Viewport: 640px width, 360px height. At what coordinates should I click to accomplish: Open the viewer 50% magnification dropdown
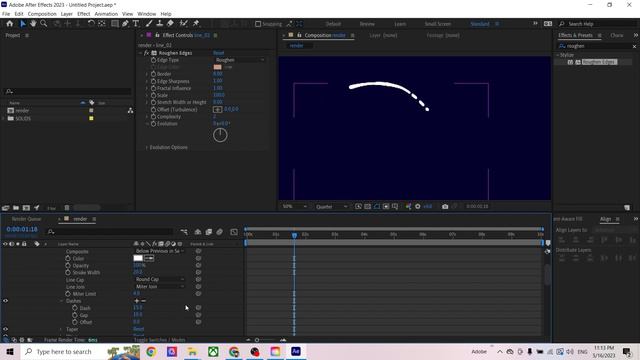click(x=294, y=207)
